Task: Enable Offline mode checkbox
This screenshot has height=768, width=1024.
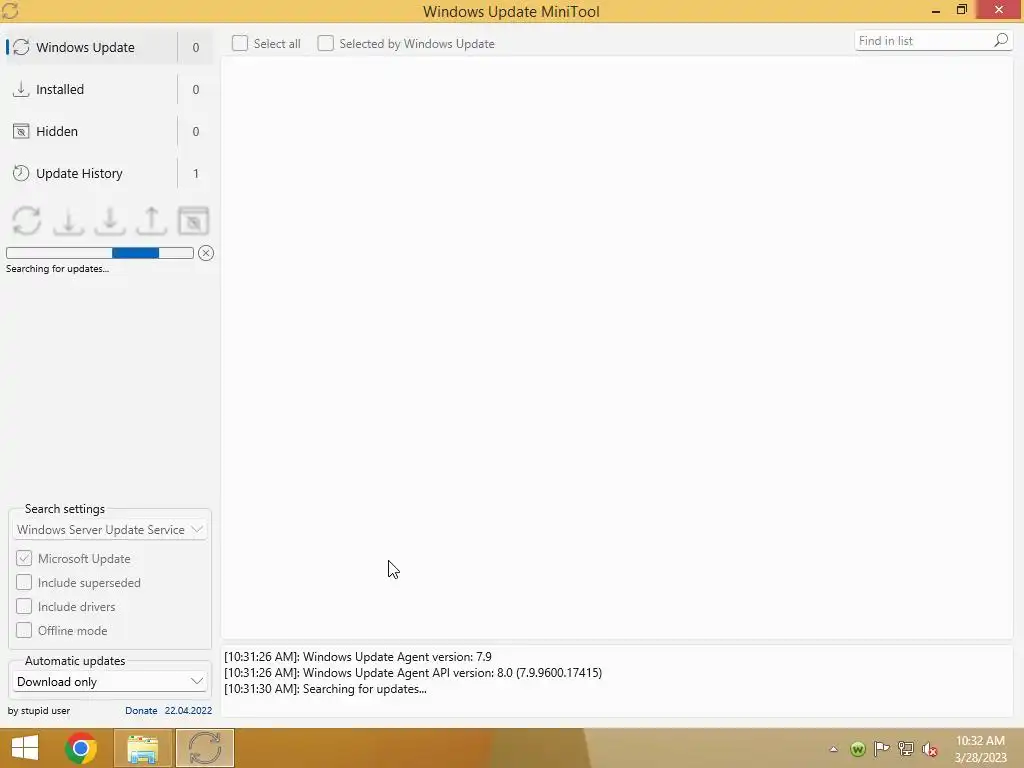Action: (x=24, y=630)
